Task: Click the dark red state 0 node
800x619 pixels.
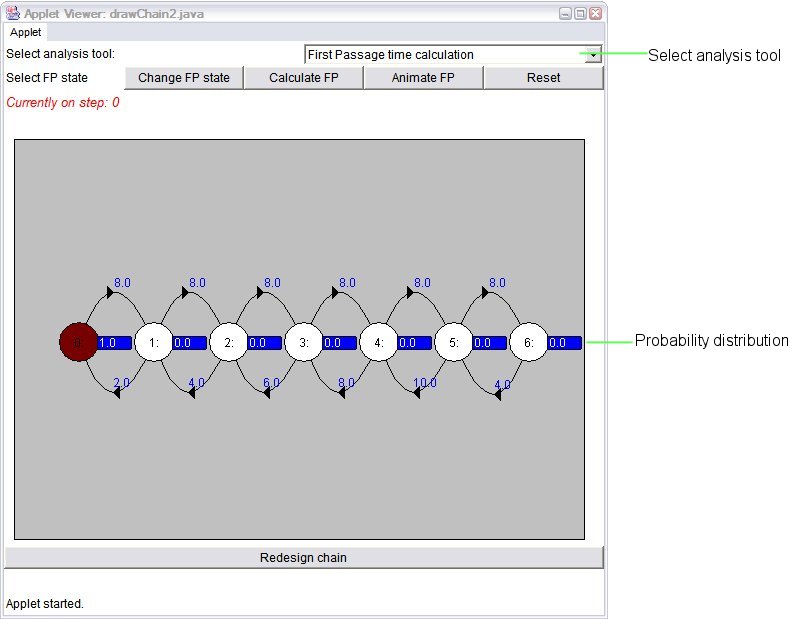Action: pyautogui.click(x=78, y=342)
